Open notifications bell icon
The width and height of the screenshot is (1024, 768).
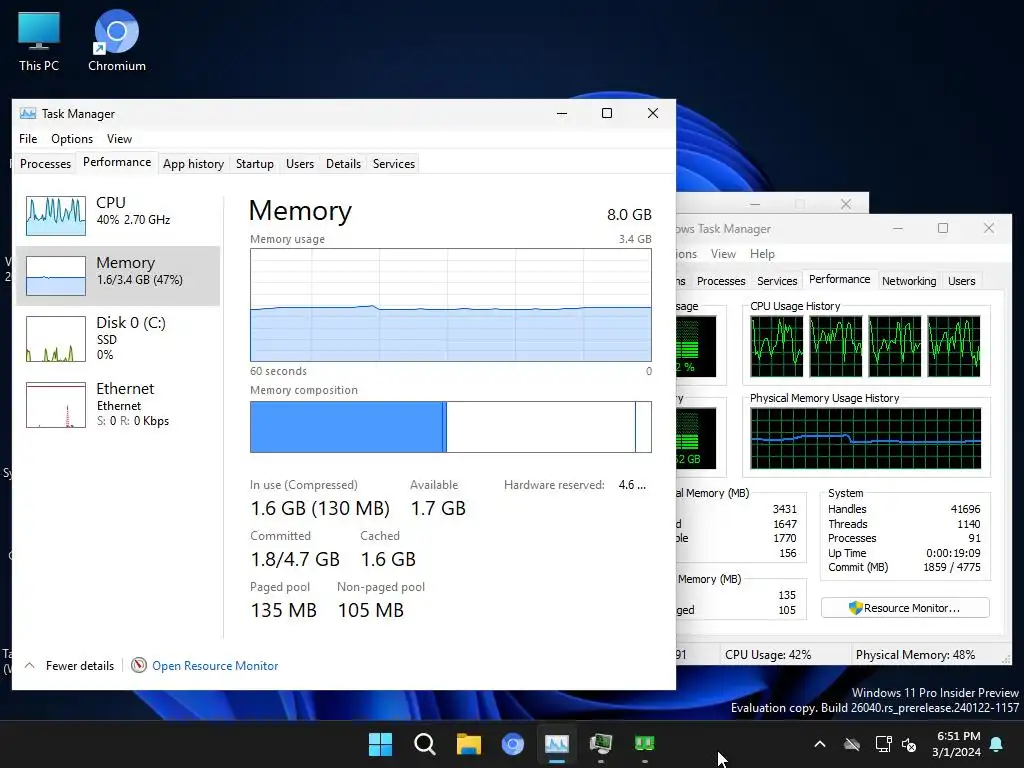(x=997, y=744)
